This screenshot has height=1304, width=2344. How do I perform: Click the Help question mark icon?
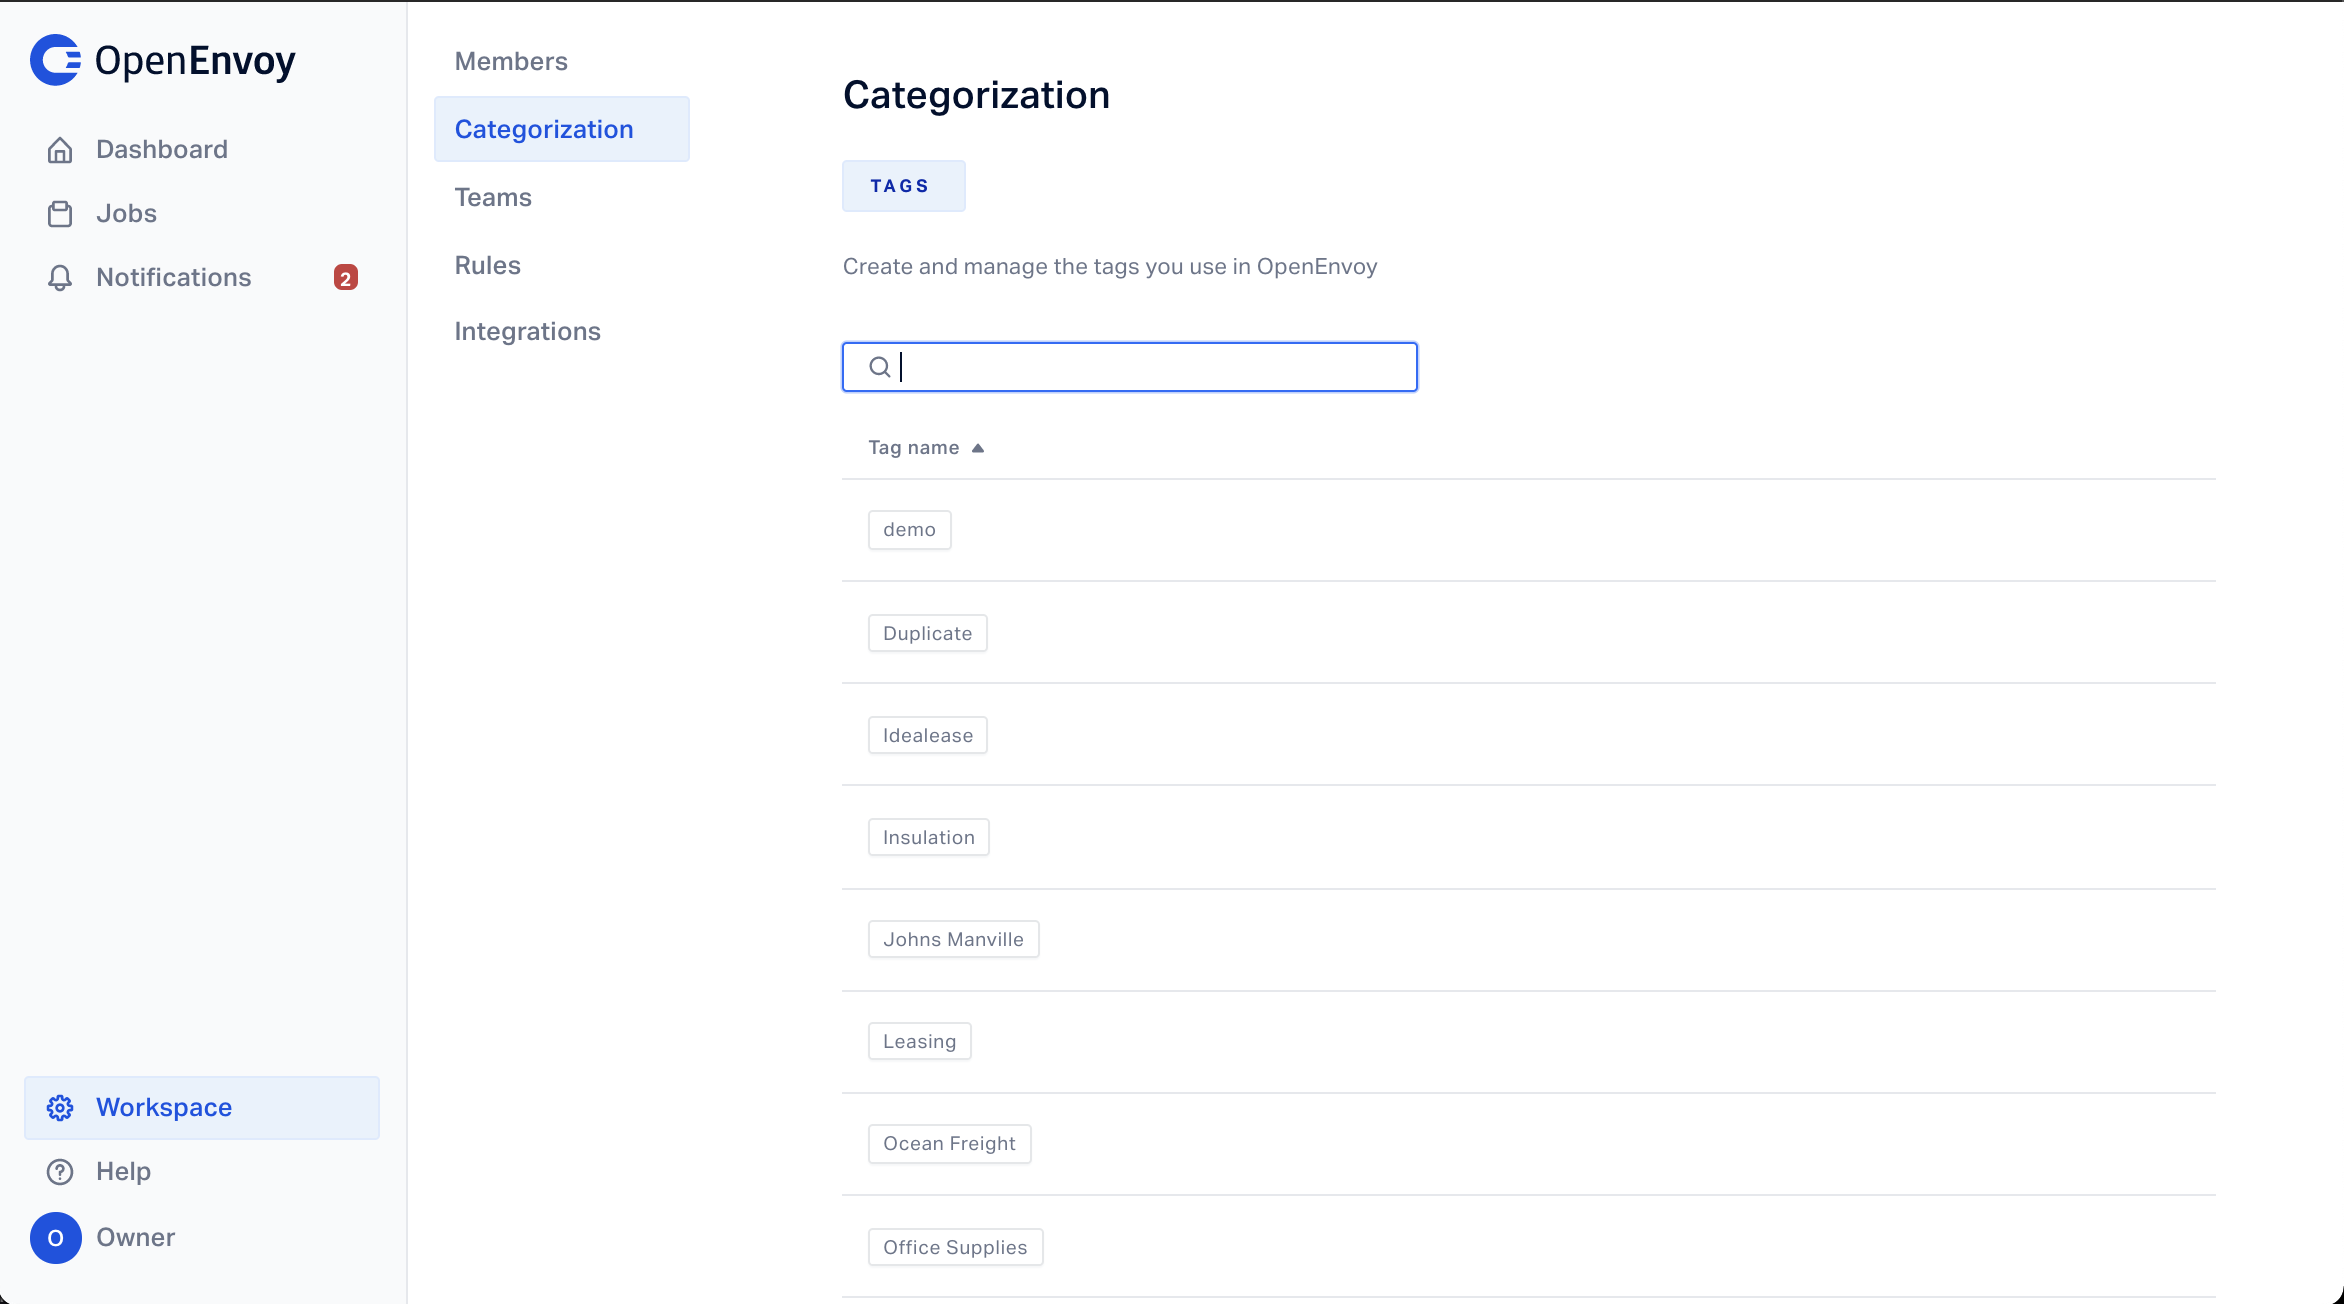click(60, 1172)
